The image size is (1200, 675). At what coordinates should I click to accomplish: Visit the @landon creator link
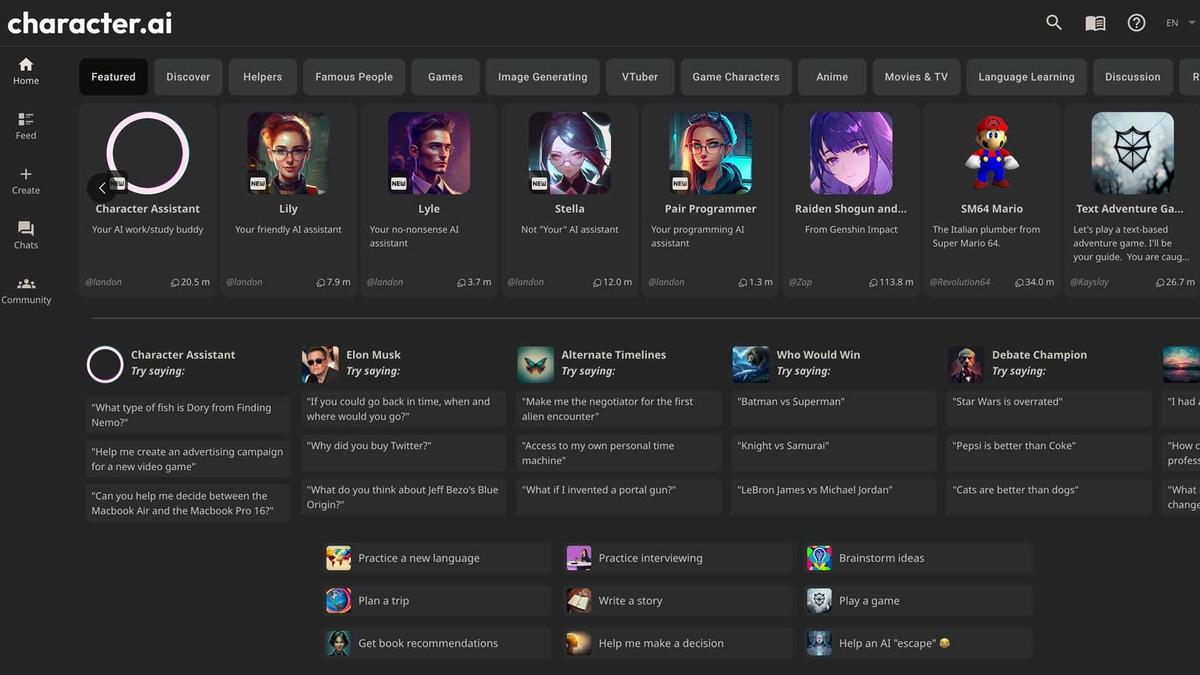(x=103, y=281)
